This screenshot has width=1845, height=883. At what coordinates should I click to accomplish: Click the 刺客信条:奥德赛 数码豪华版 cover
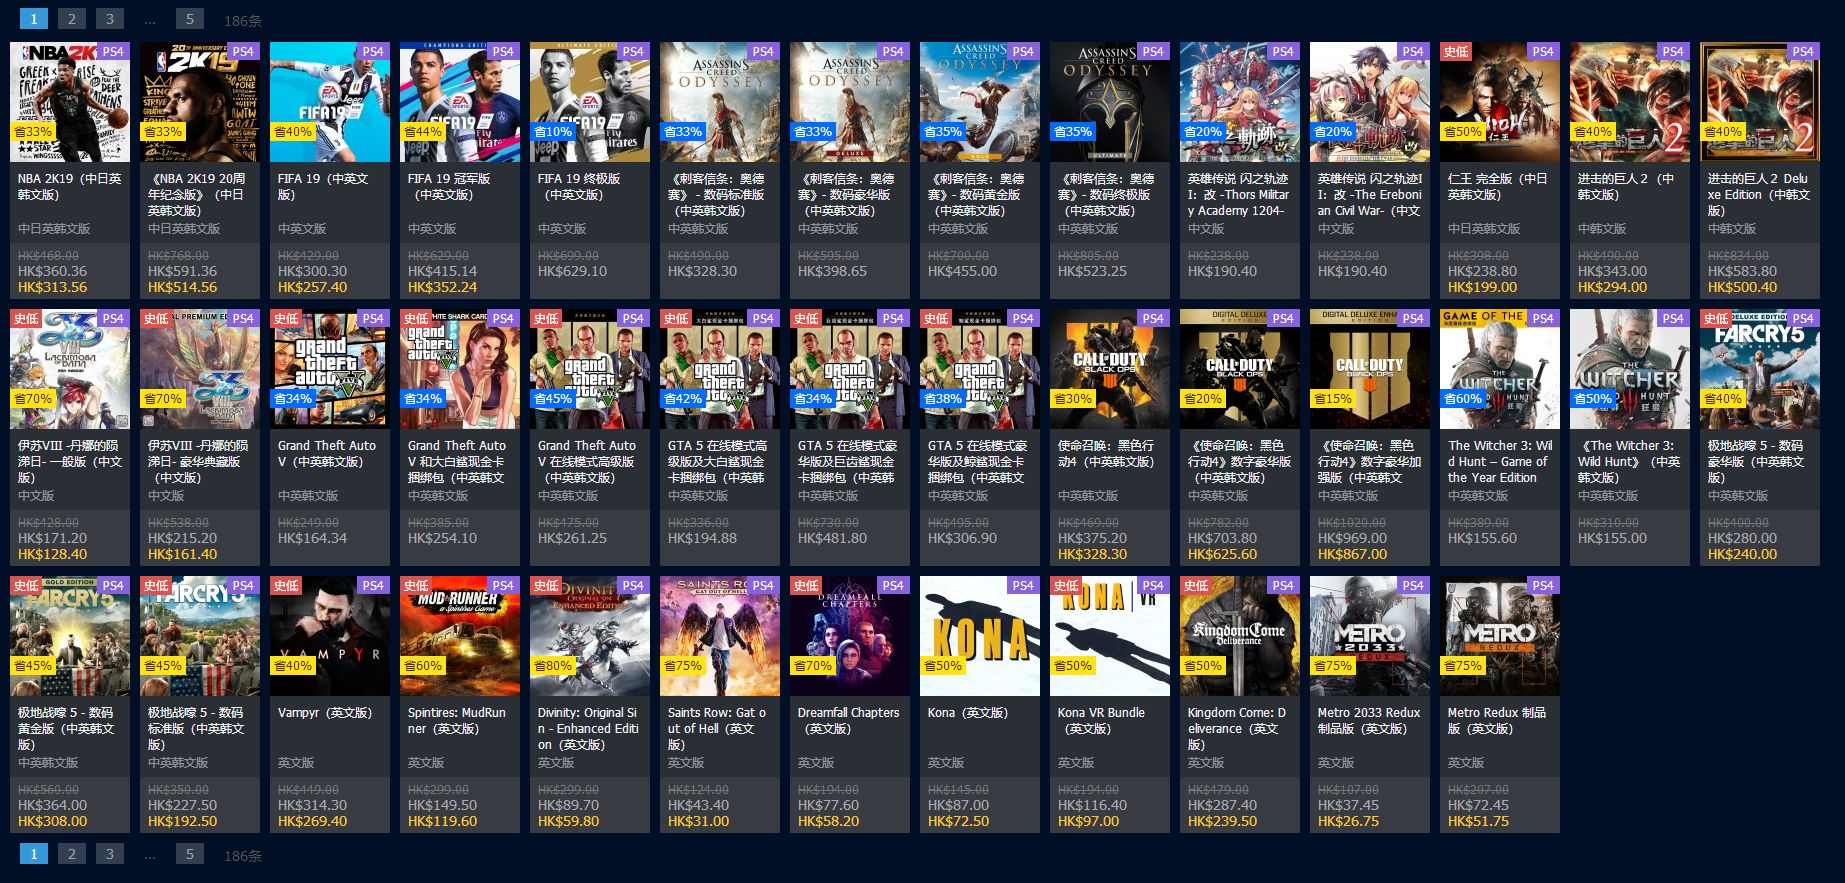coord(850,102)
